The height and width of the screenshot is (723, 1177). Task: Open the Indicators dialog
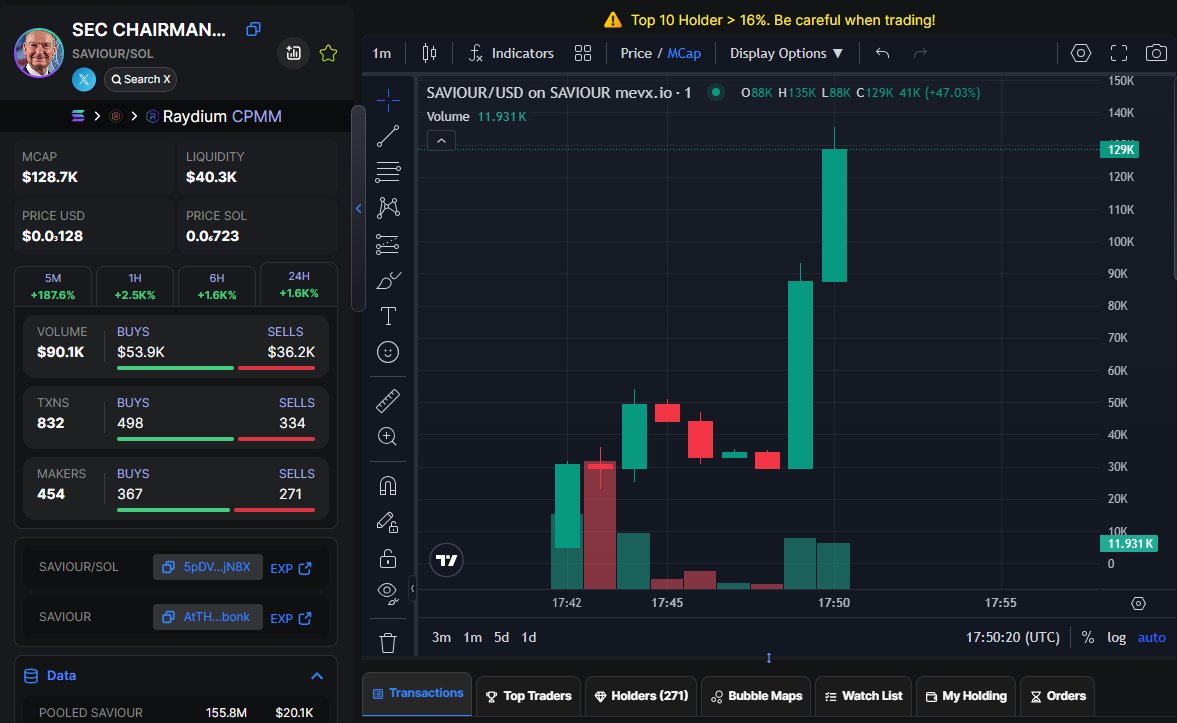pyautogui.click(x=511, y=53)
